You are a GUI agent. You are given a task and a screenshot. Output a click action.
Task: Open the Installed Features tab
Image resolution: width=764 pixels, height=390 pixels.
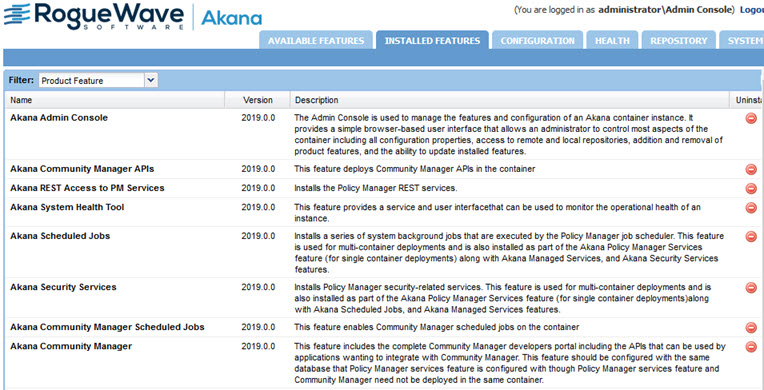pos(432,40)
